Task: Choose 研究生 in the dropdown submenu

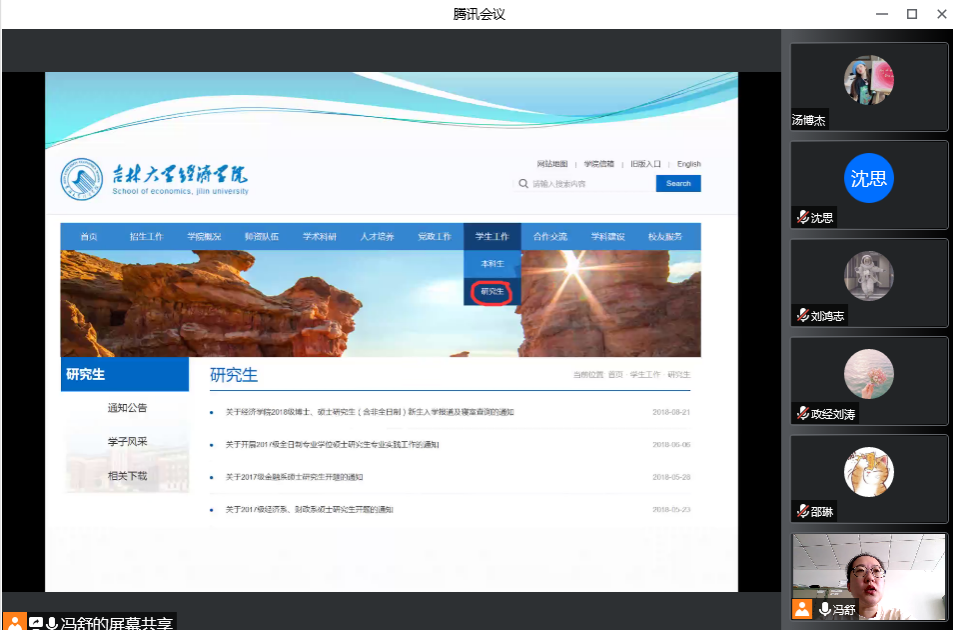Action: tap(492, 292)
